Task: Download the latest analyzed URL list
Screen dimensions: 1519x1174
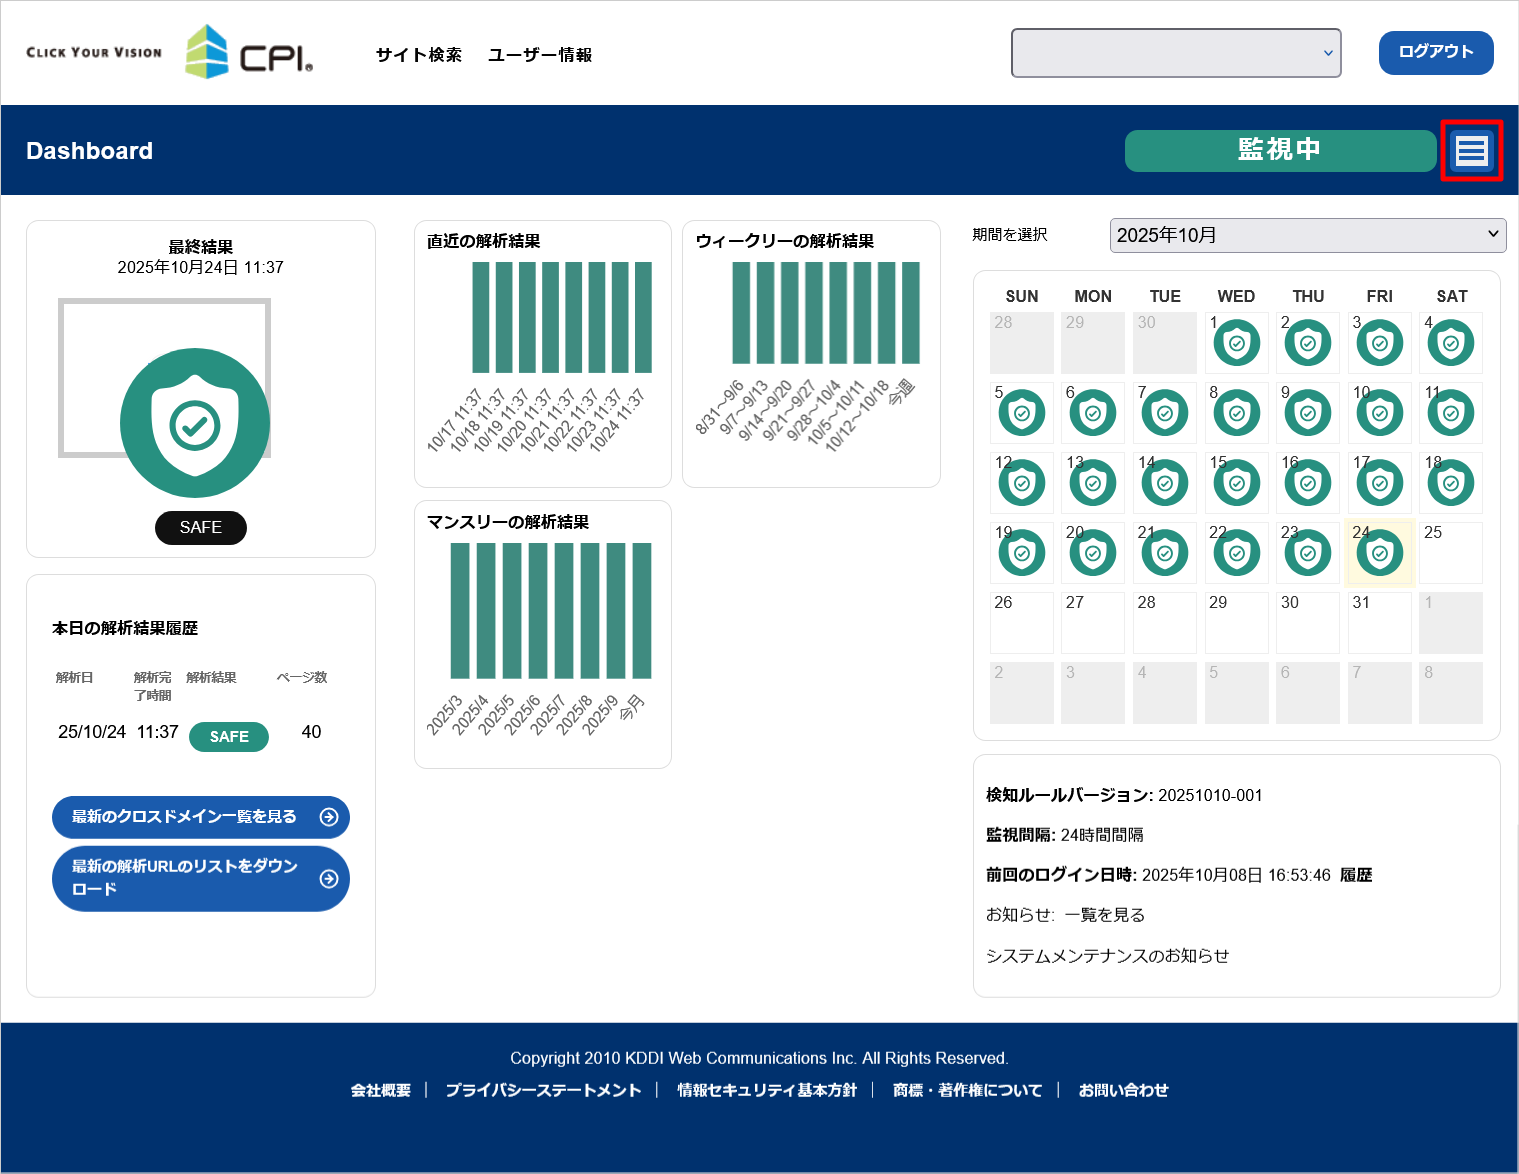Action: 200,878
